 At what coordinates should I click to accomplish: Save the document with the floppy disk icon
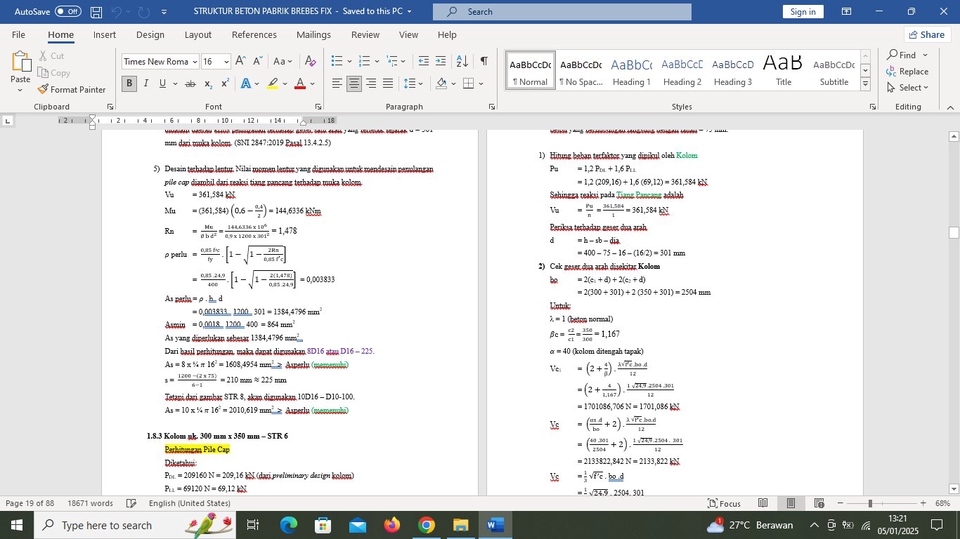(x=96, y=12)
